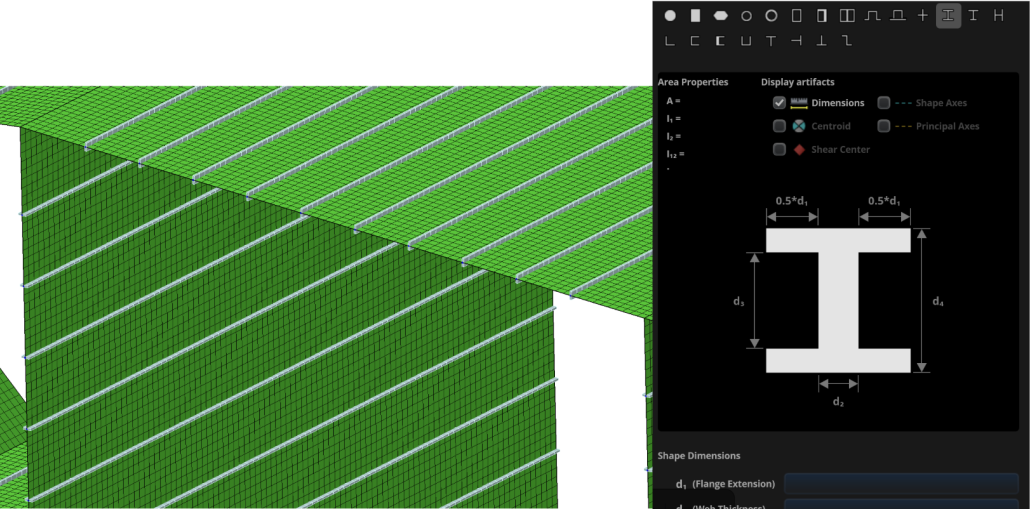Pick the upright T-section shape icon

point(771,41)
